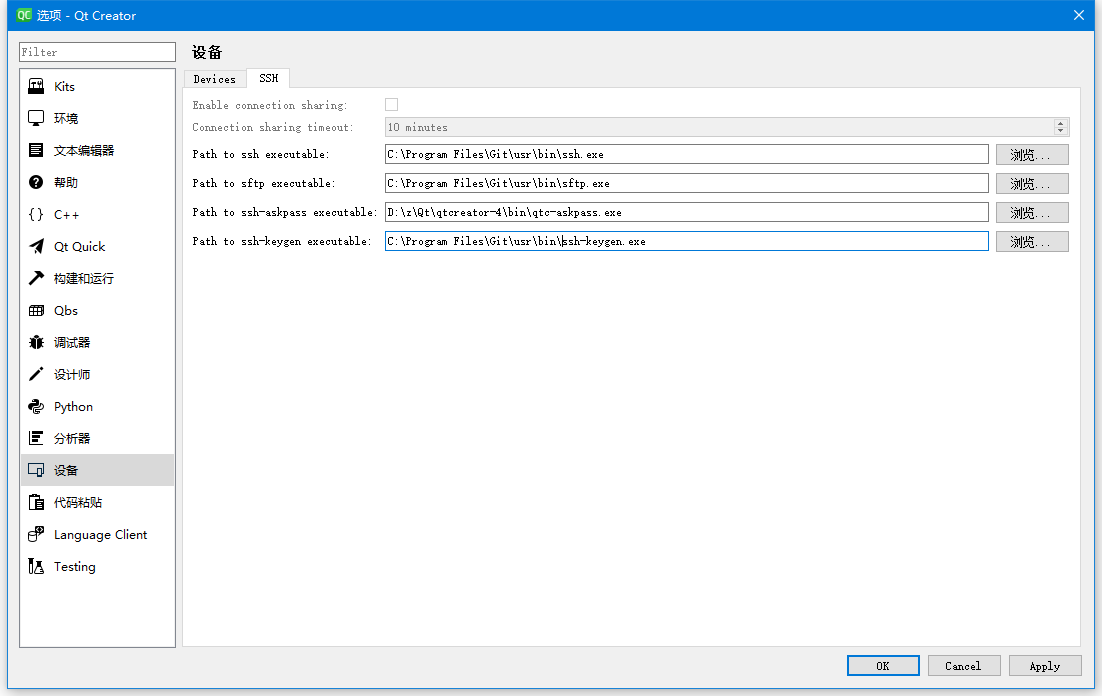Edit the sftp executable path field
1102x696 pixels.
[x=687, y=183]
